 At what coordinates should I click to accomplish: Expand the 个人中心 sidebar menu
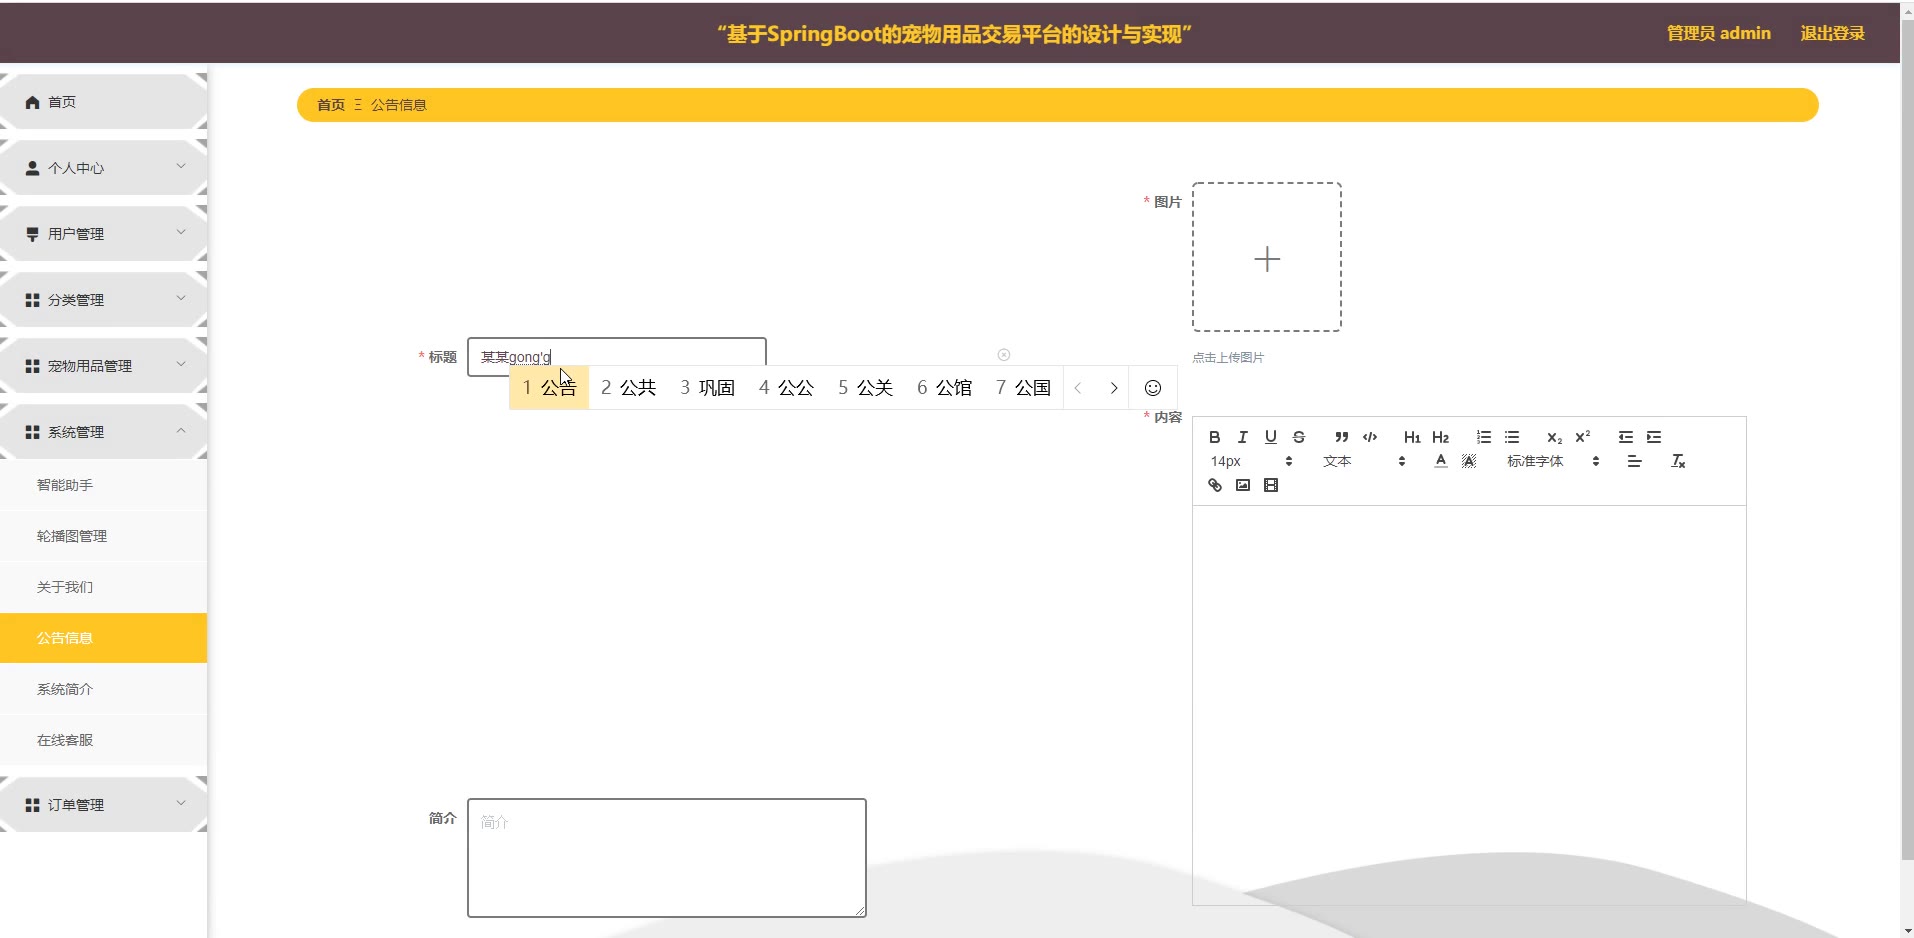103,168
